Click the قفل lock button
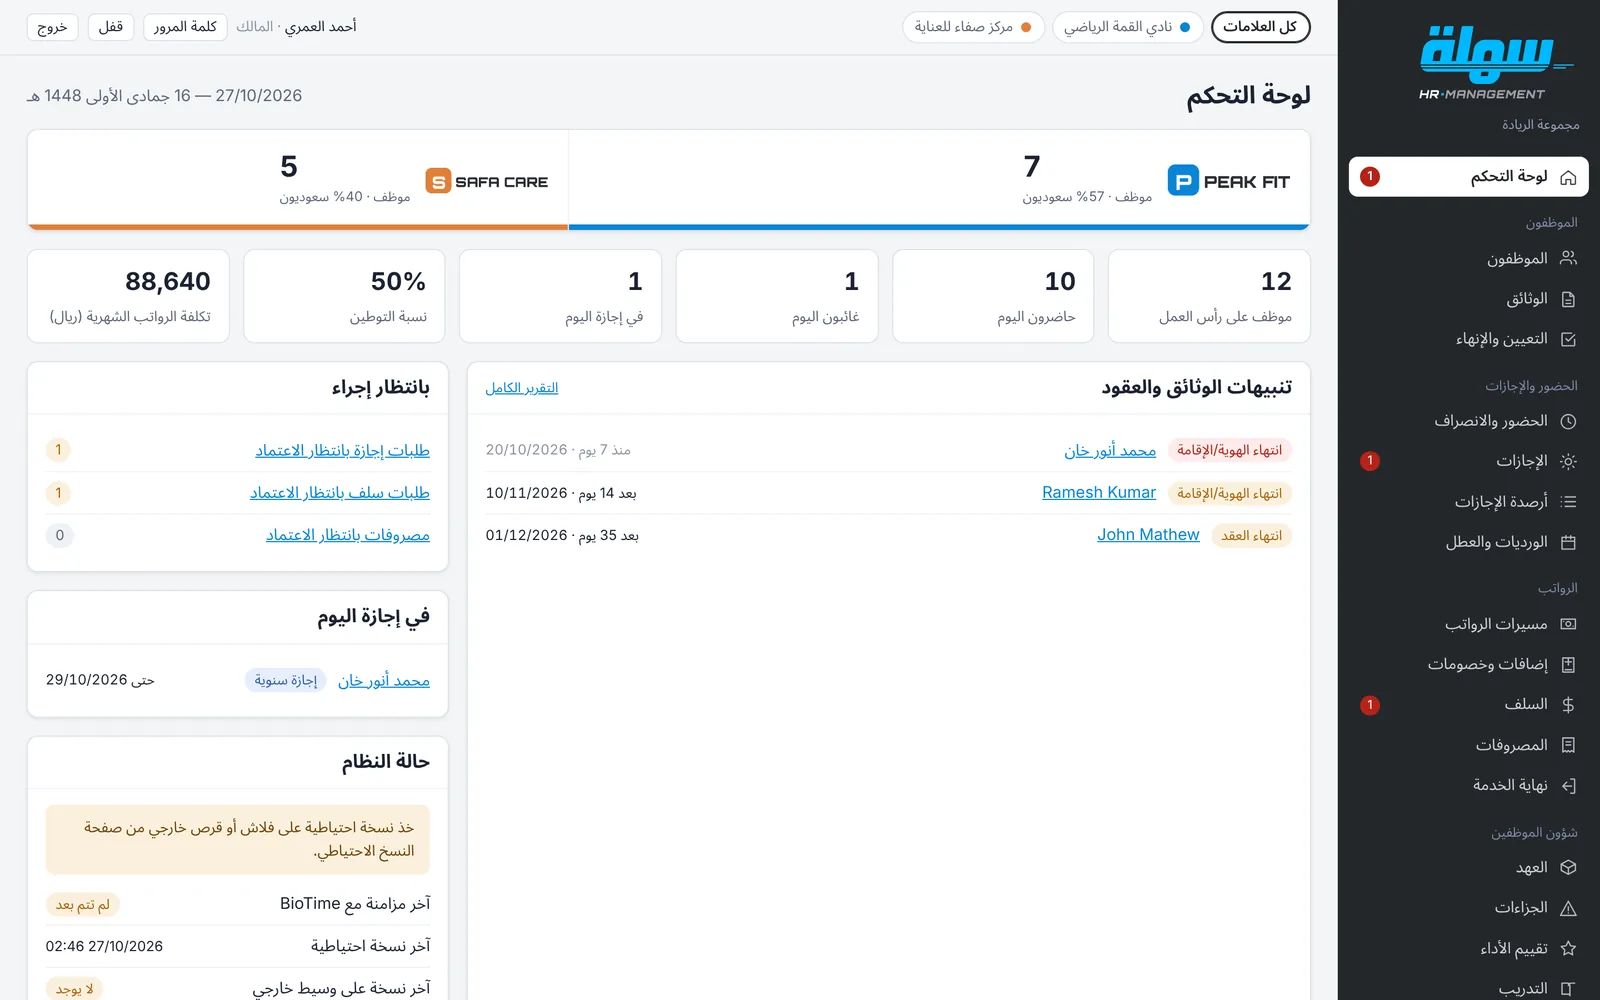This screenshot has width=1600, height=1000. tap(111, 27)
